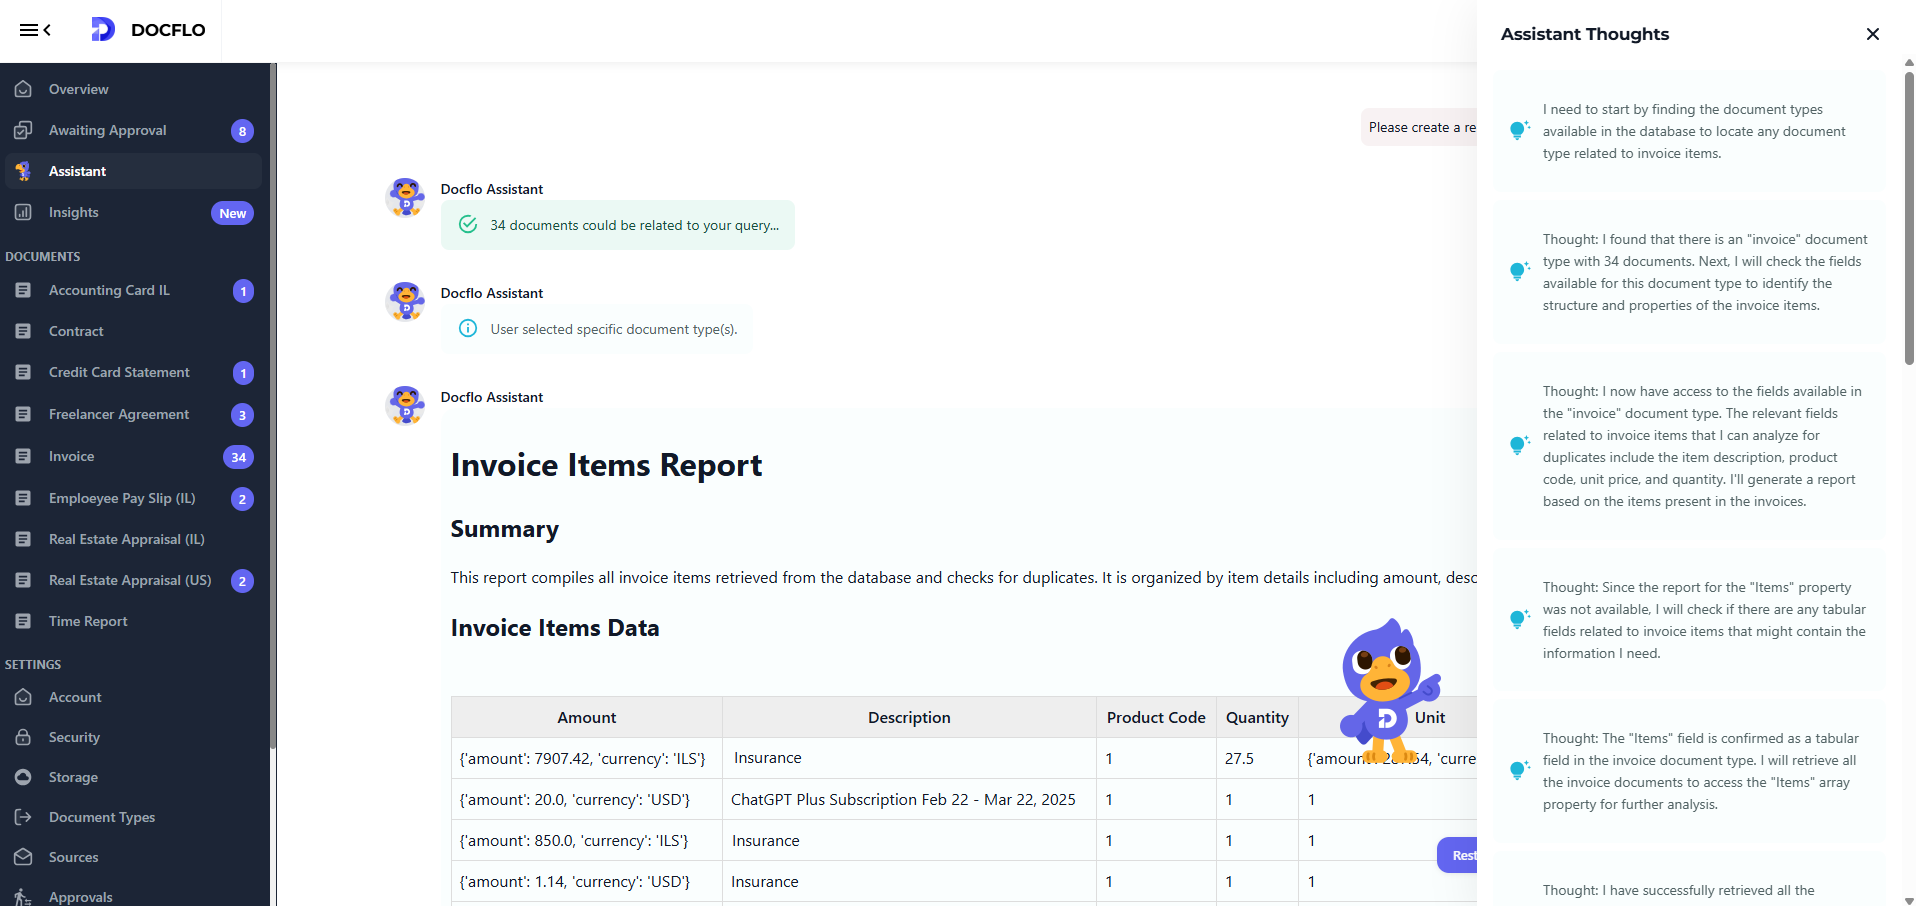Click the Docflo logo icon
This screenshot has height=906, width=1916.
tap(103, 30)
